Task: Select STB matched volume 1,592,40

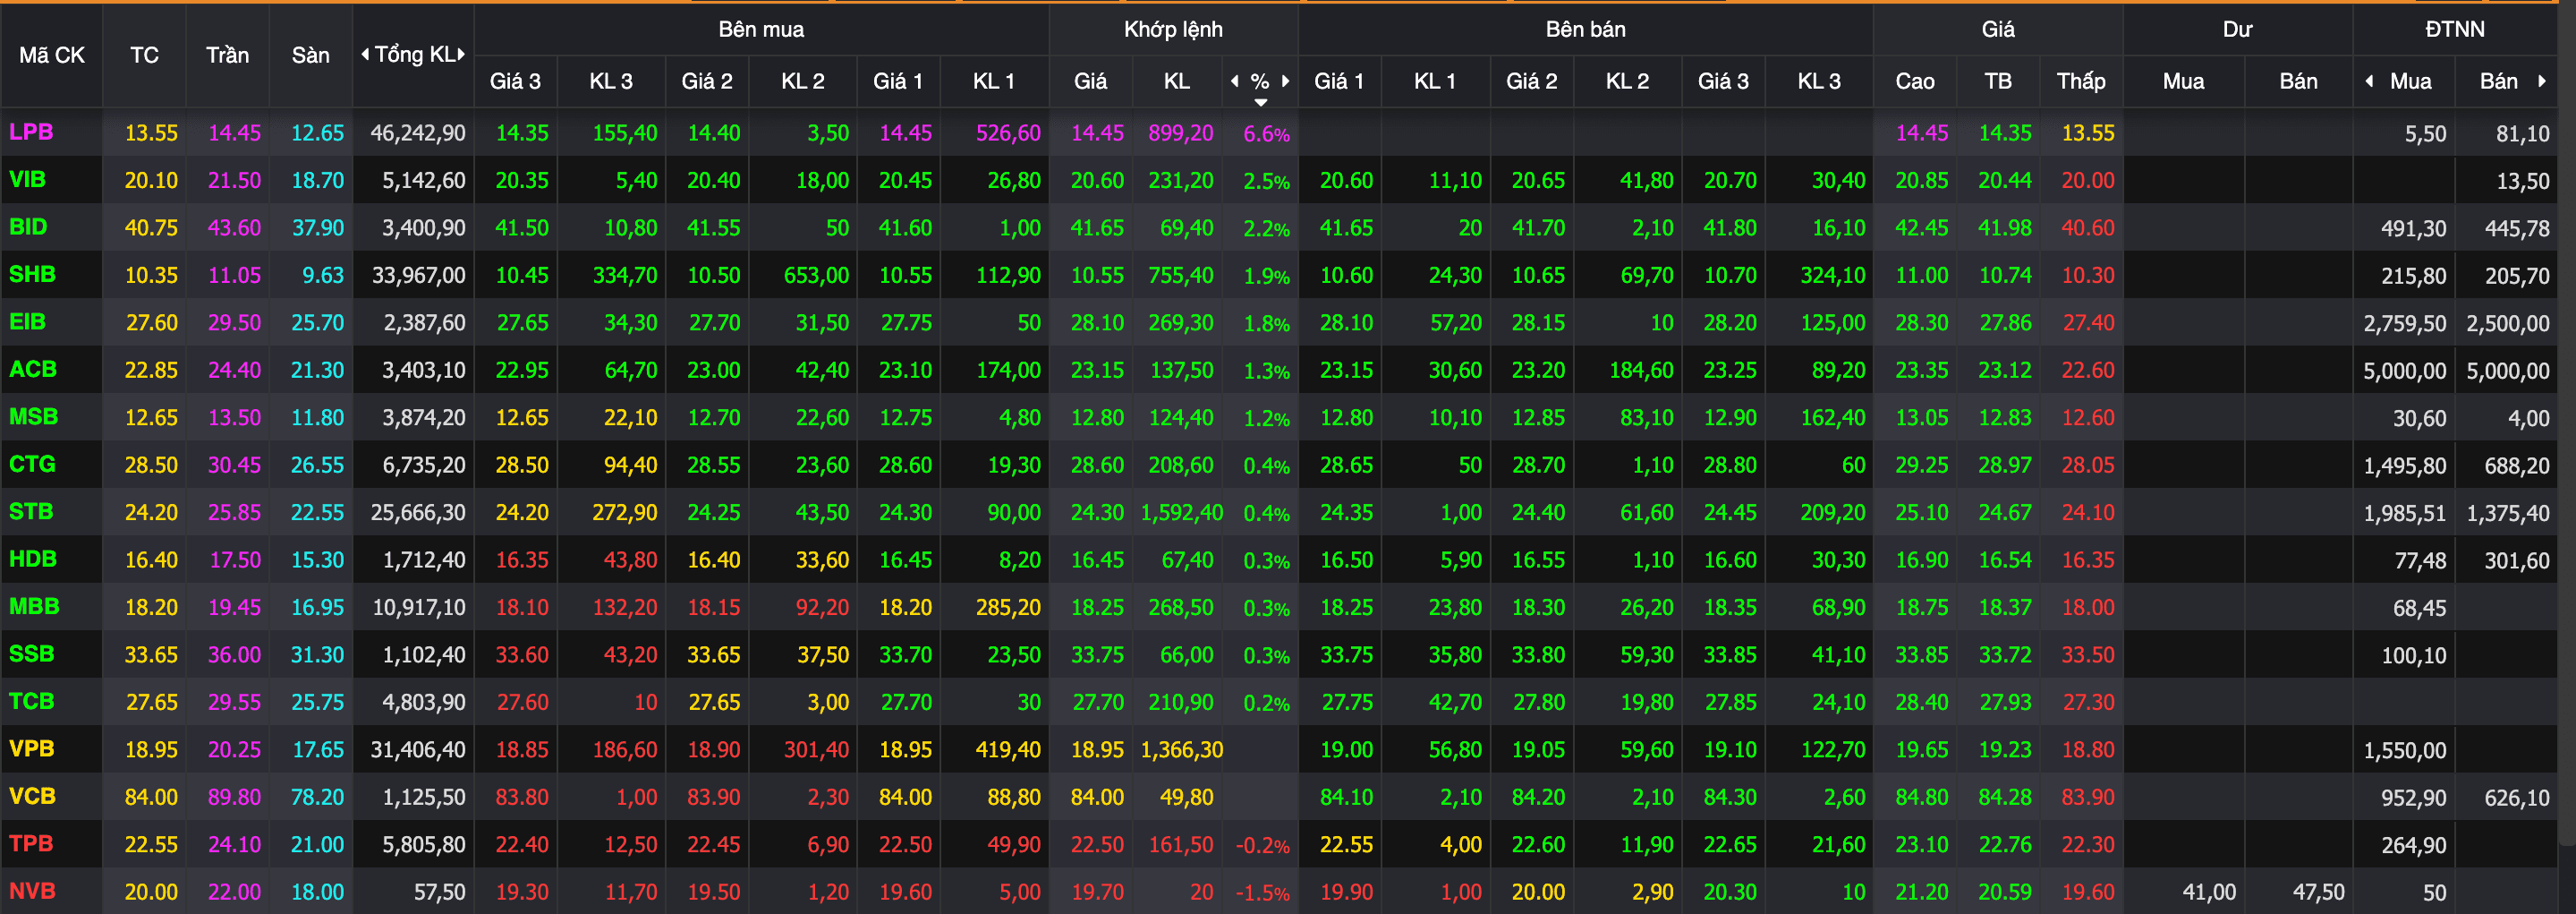Action: [x=1182, y=513]
